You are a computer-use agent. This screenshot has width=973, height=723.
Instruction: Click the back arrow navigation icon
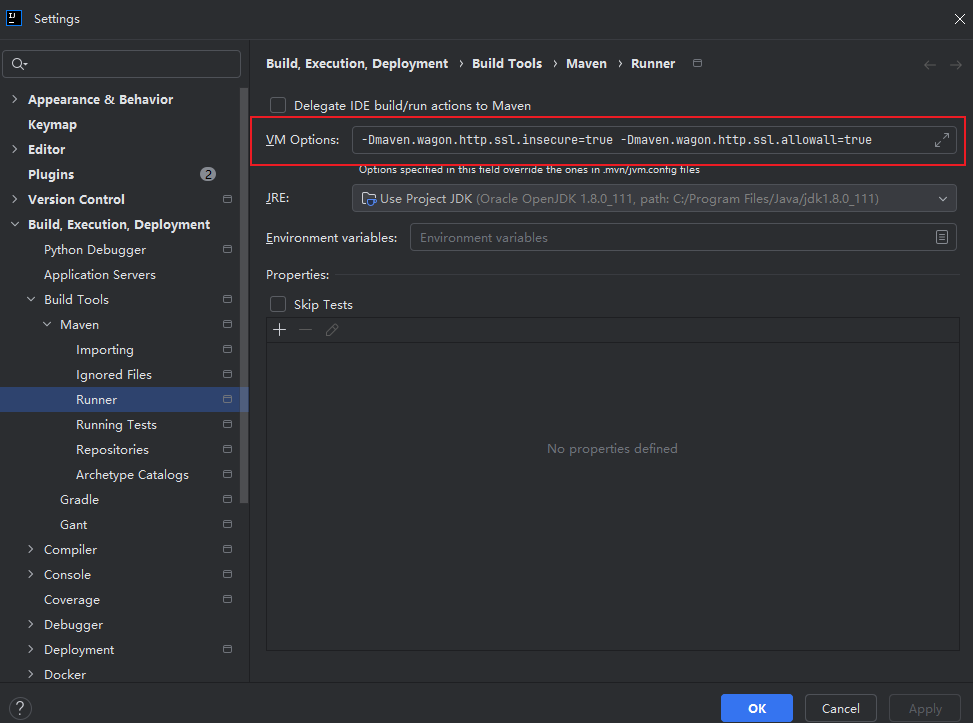930,65
